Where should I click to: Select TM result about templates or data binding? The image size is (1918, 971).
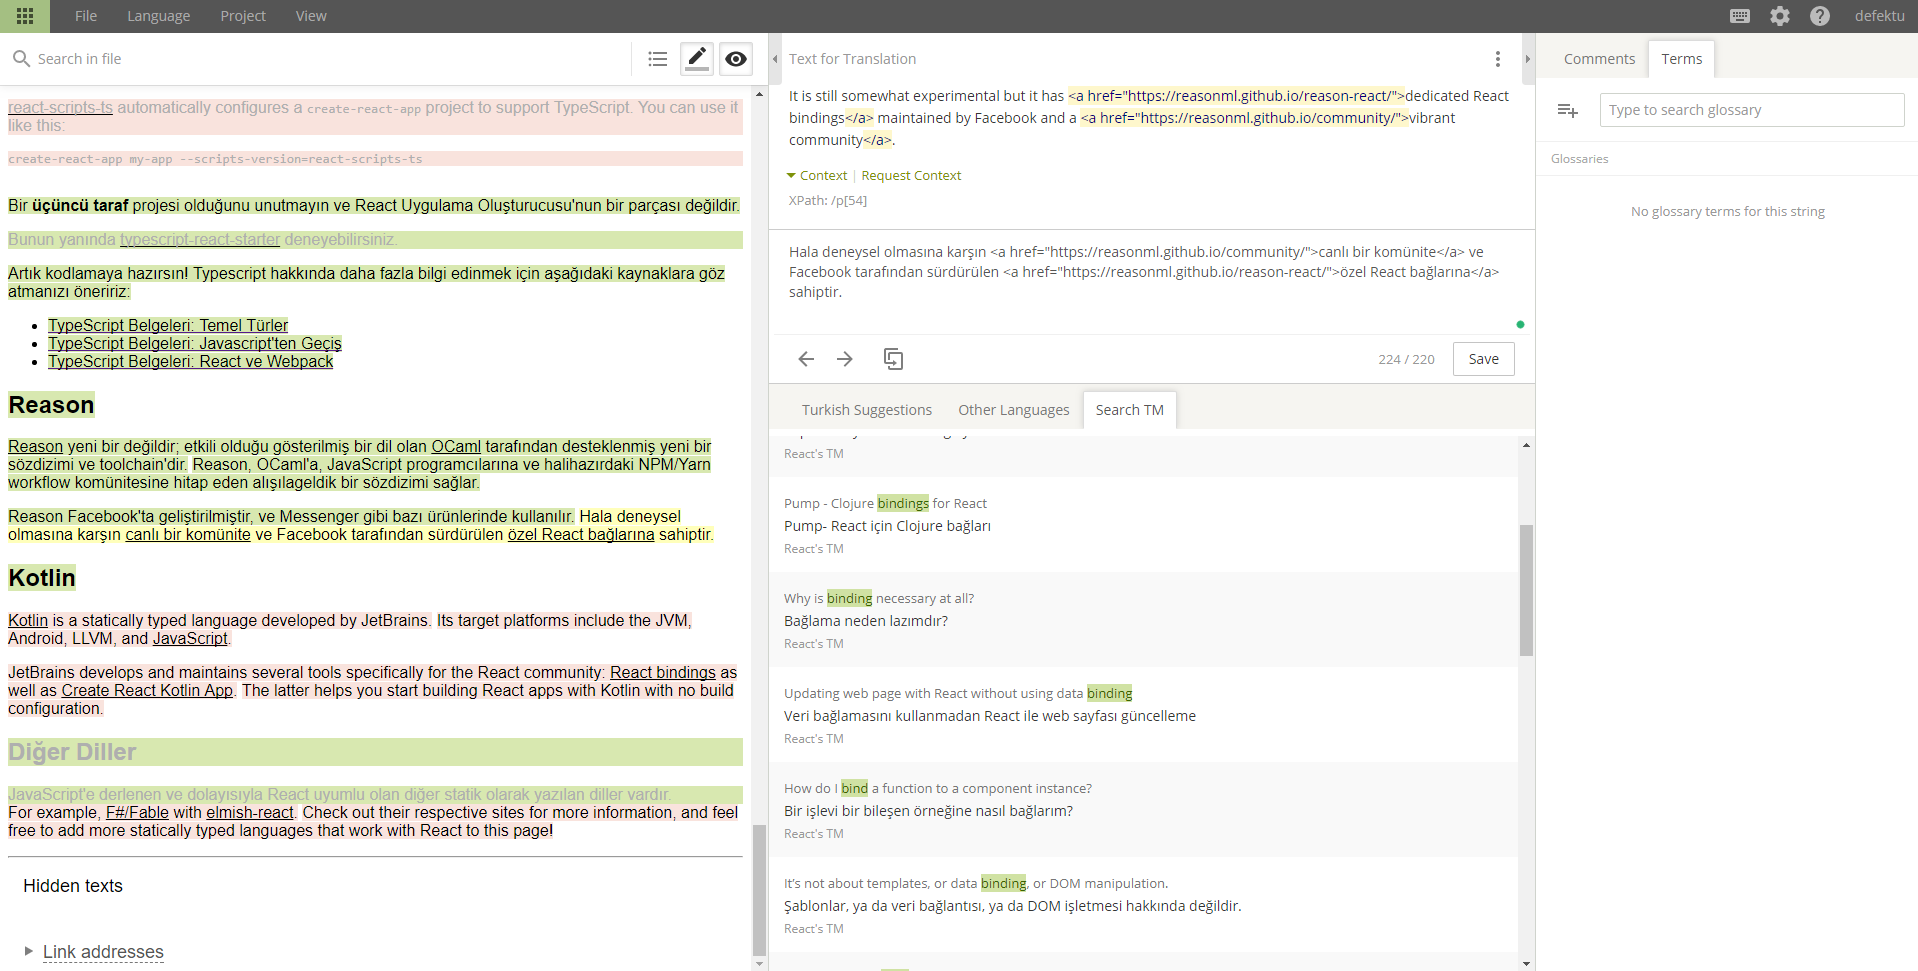coord(1144,905)
